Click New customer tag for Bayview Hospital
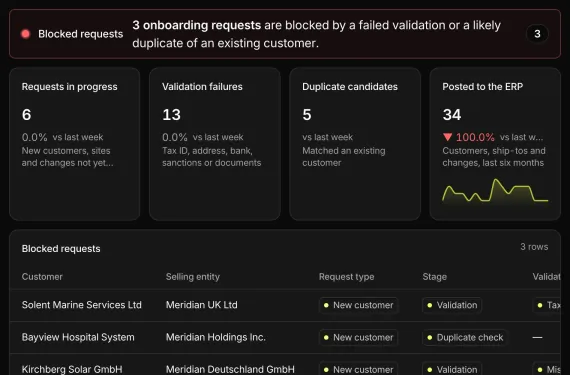The image size is (570, 375). tap(358, 338)
